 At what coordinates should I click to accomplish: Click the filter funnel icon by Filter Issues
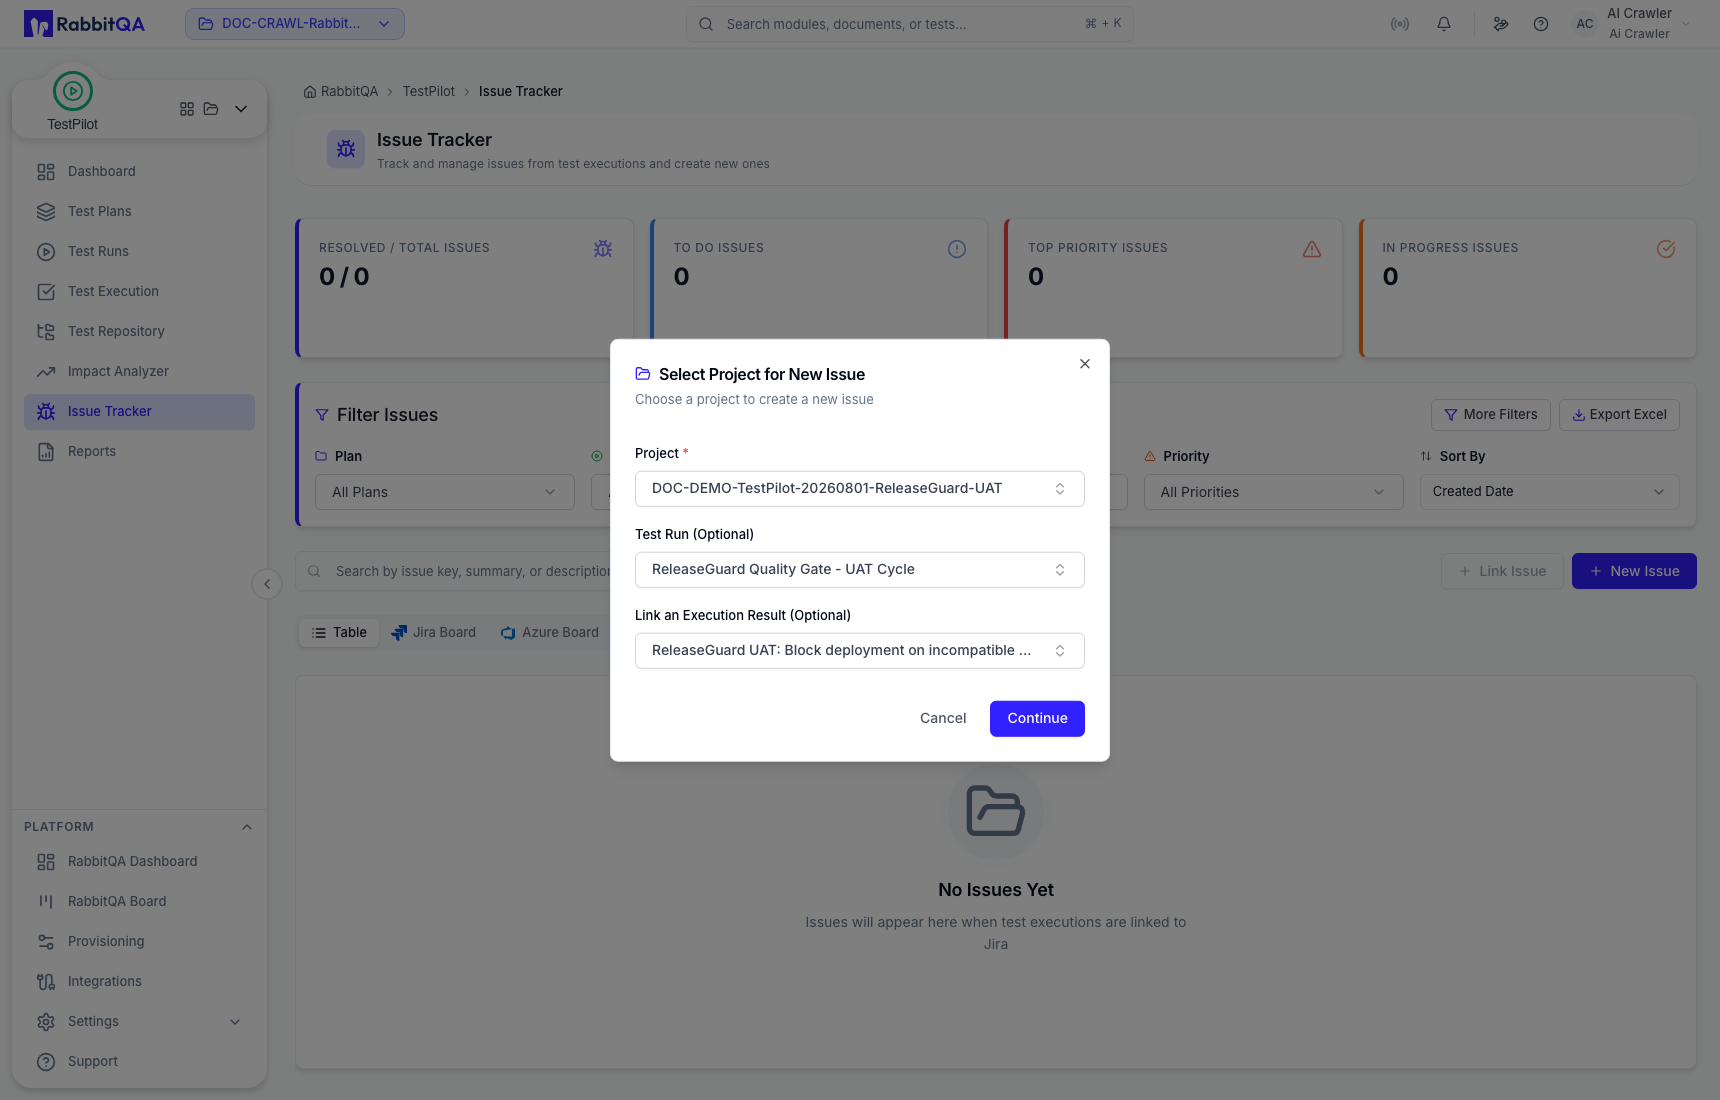pos(322,415)
